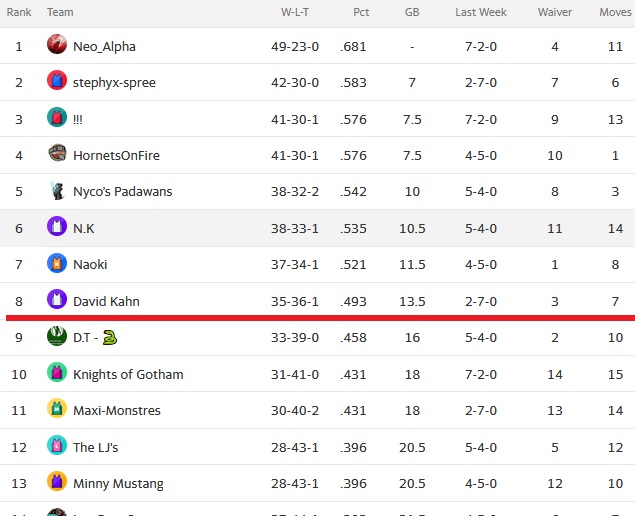The height and width of the screenshot is (516, 635).
Task: Click the Maxi-Monstres yellow jersey icon
Action: tap(57, 408)
